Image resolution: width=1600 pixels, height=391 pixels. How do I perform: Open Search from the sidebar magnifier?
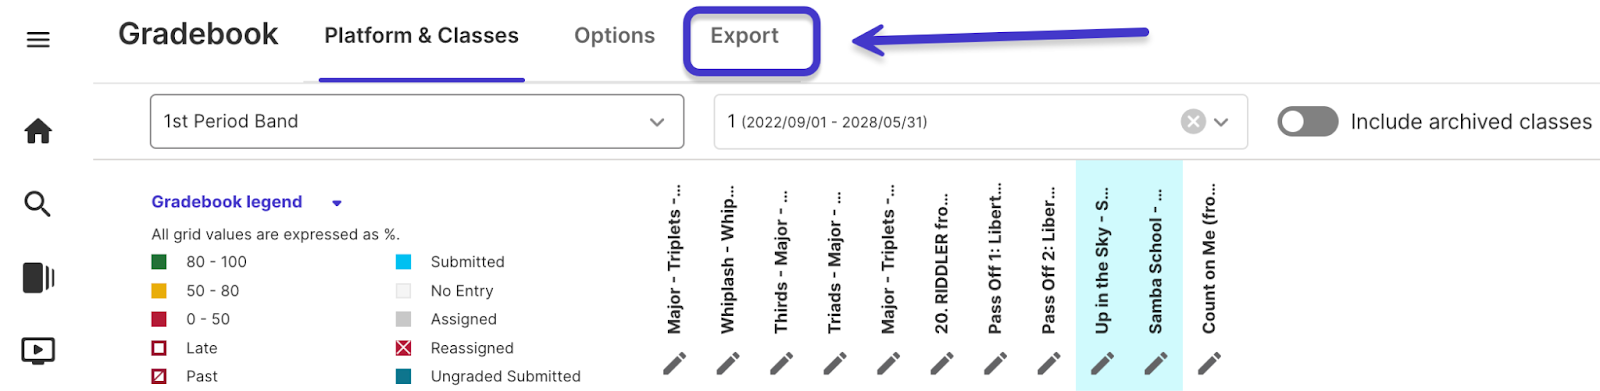pos(38,204)
